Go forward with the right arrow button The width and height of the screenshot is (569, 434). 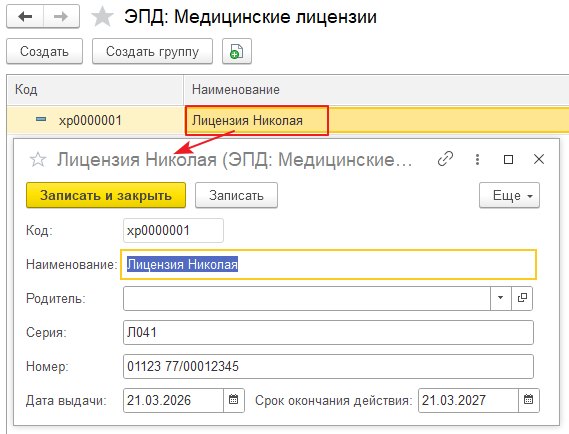pos(61,17)
